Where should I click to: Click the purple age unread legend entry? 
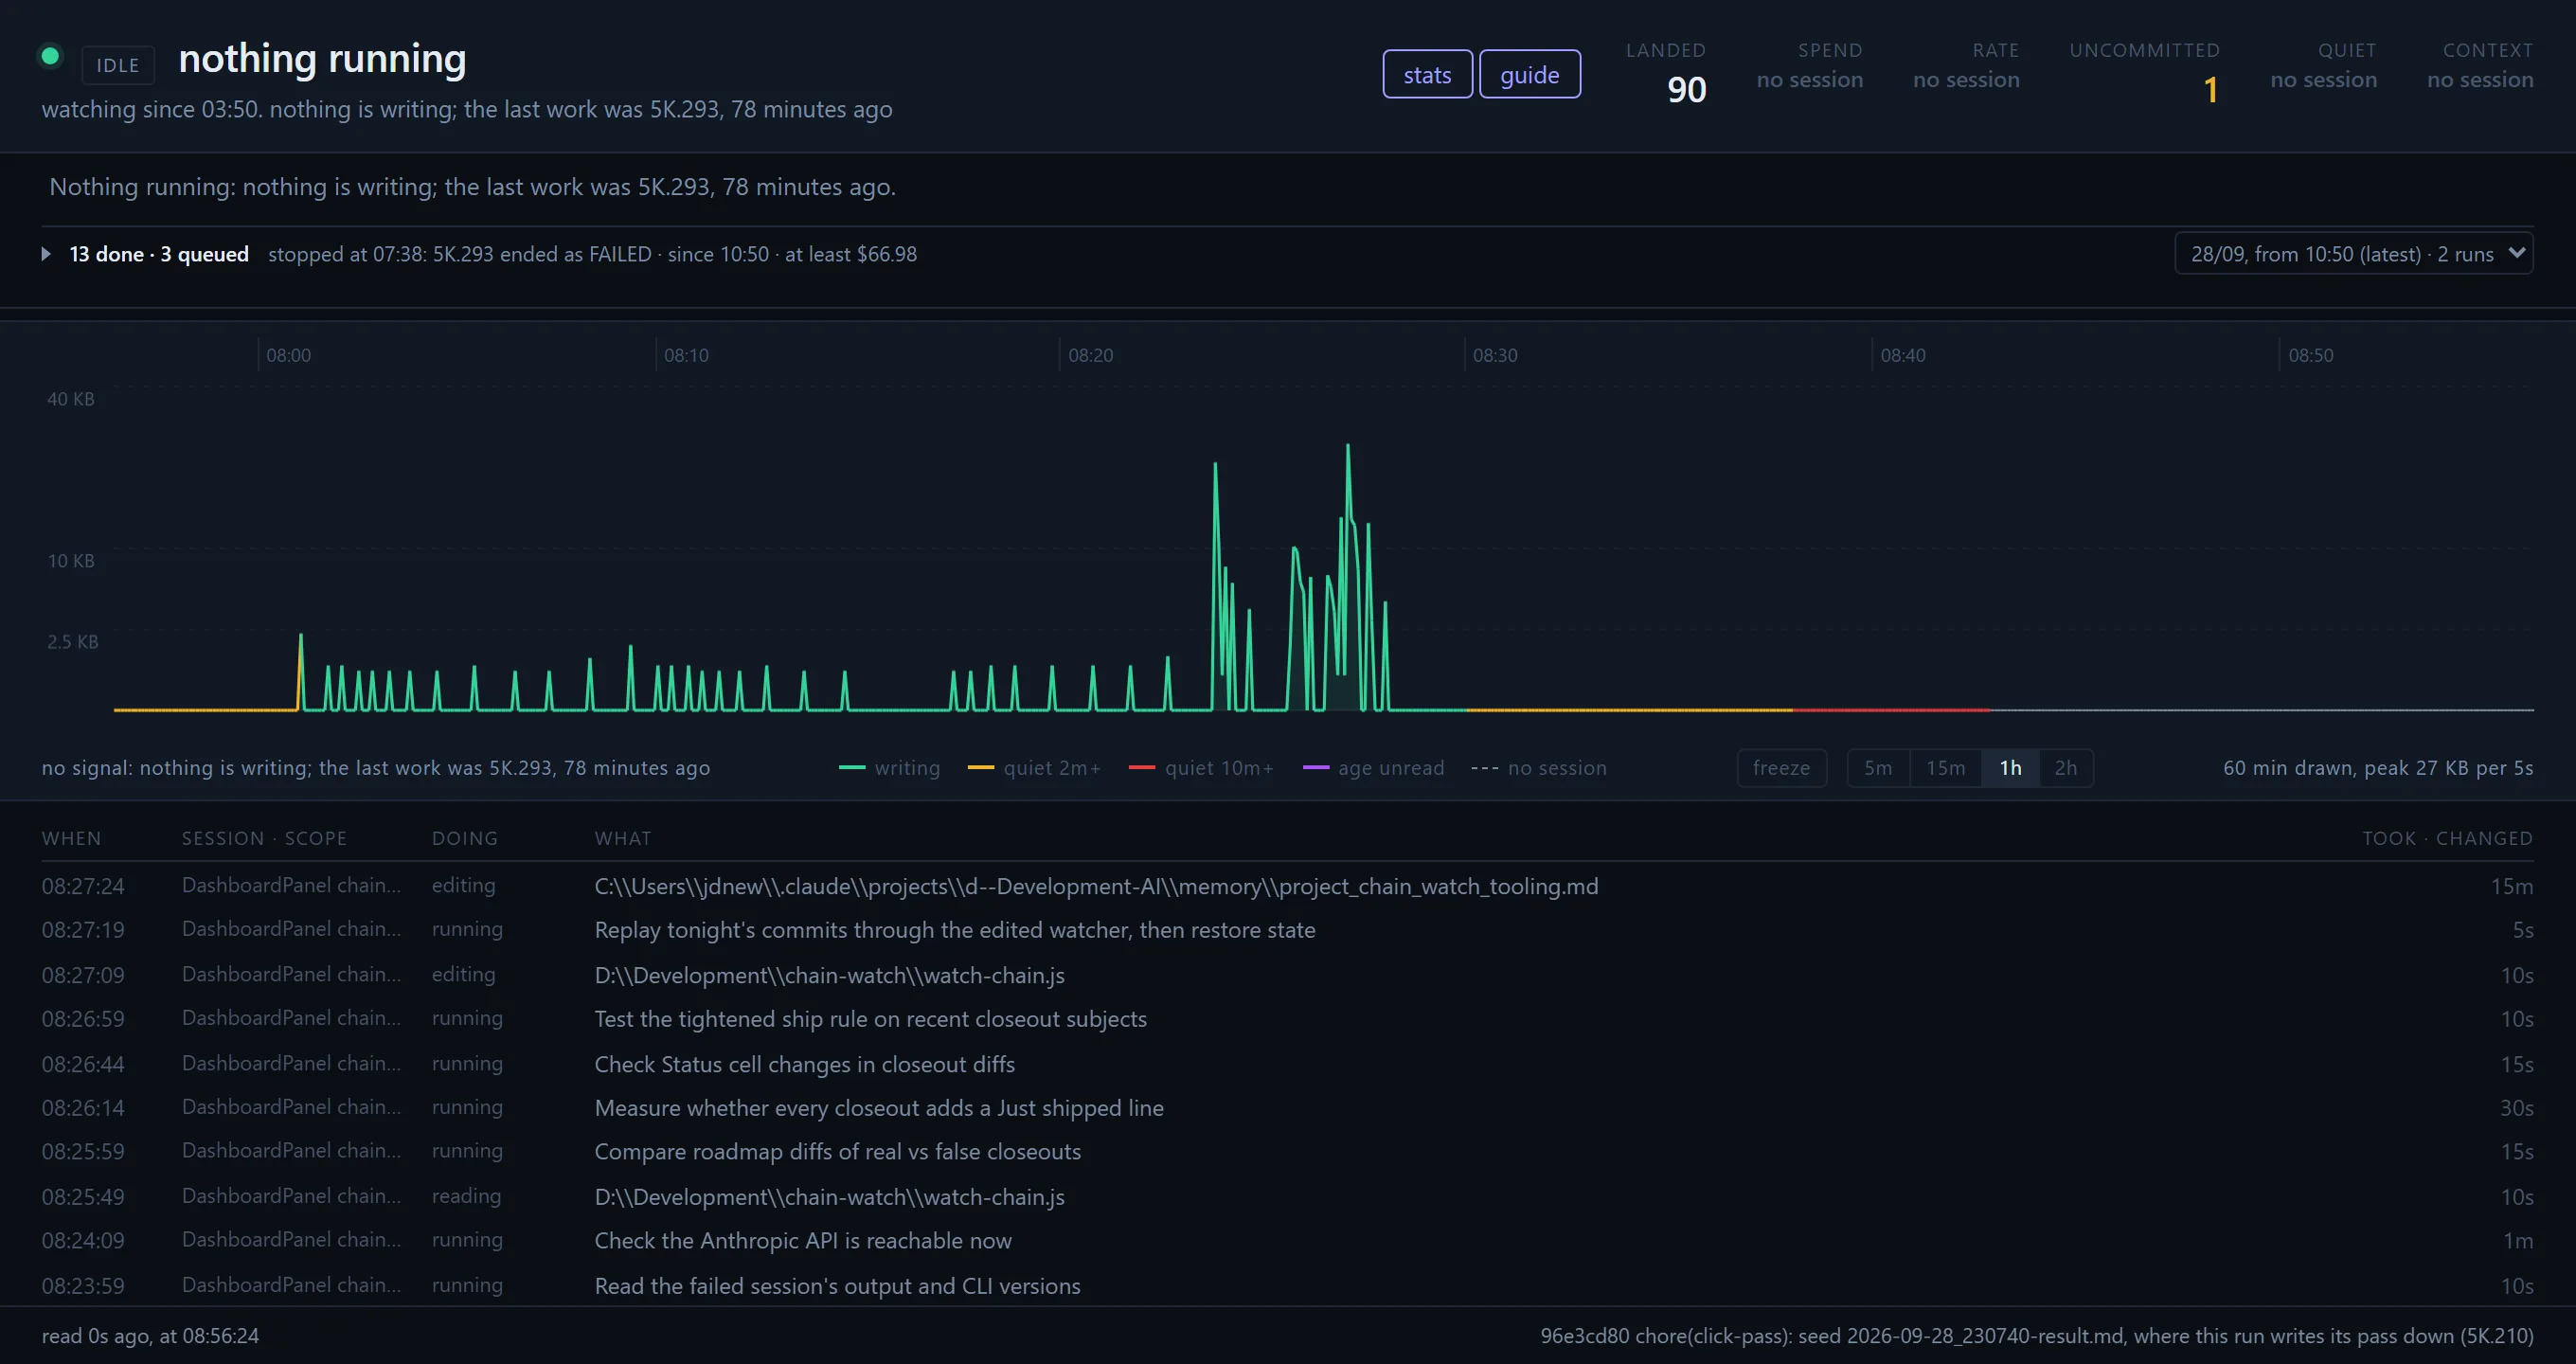click(1374, 768)
